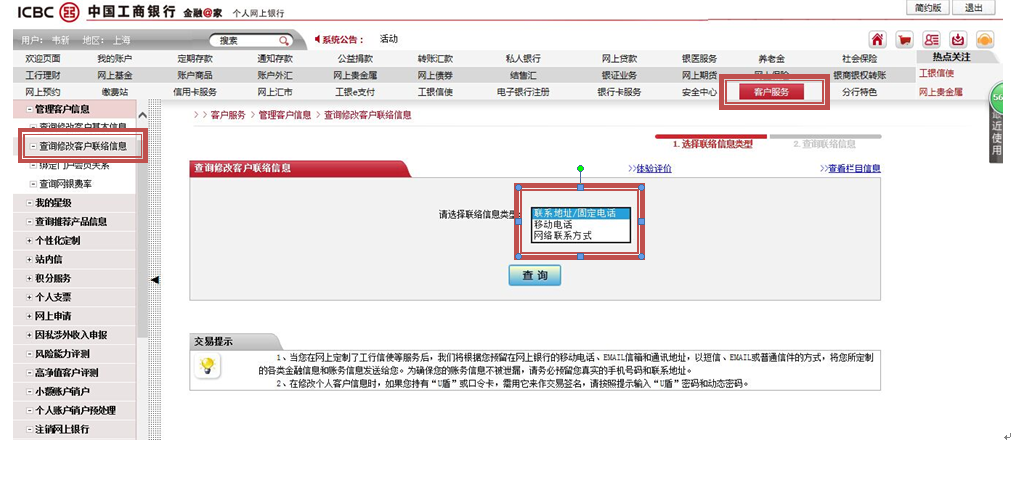Open the 转账汇款 menu item
The image size is (1014, 477).
[x=435, y=59]
